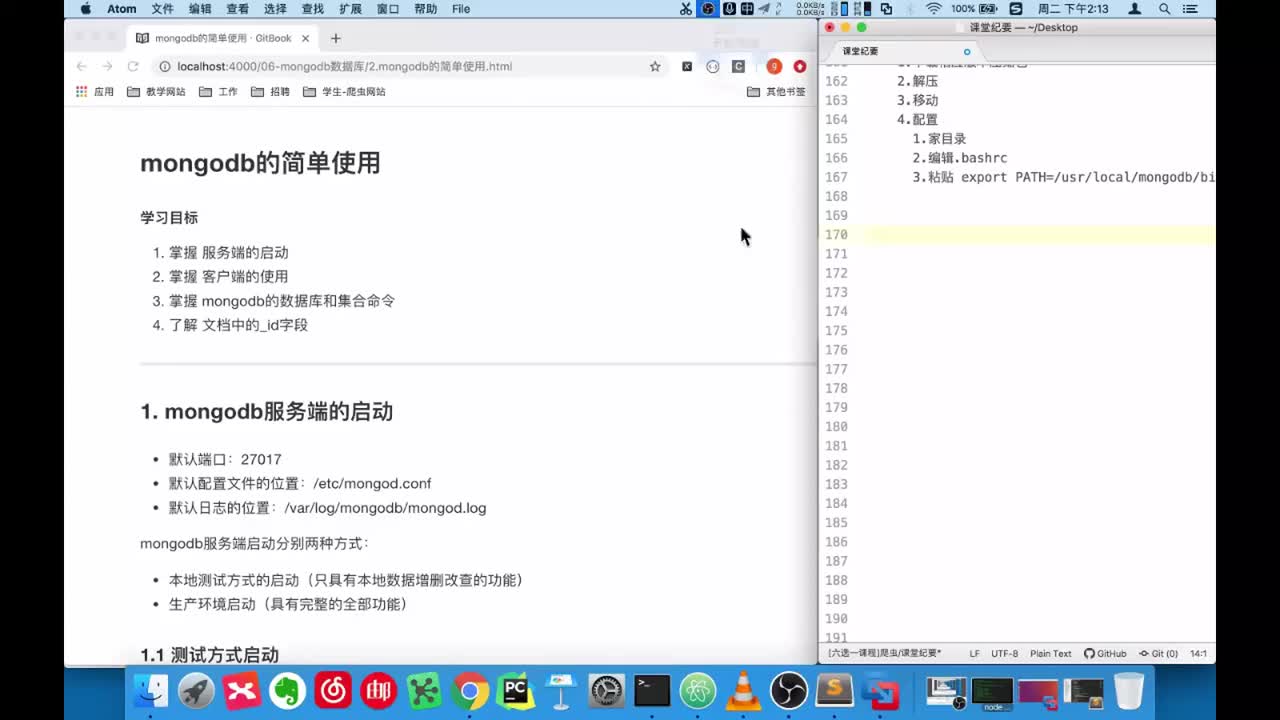Click the clock 周二 下午2:13
Image resolution: width=1280 pixels, height=720 pixels.
[1073, 9]
